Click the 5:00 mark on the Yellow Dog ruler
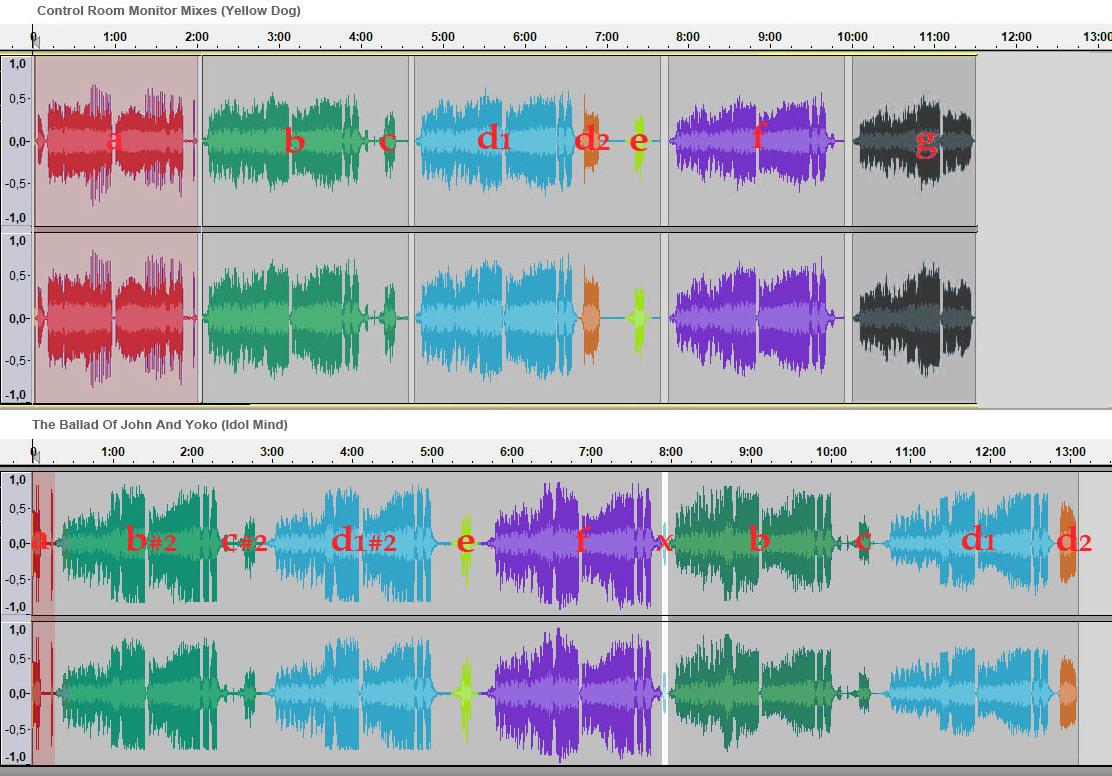 (x=443, y=37)
